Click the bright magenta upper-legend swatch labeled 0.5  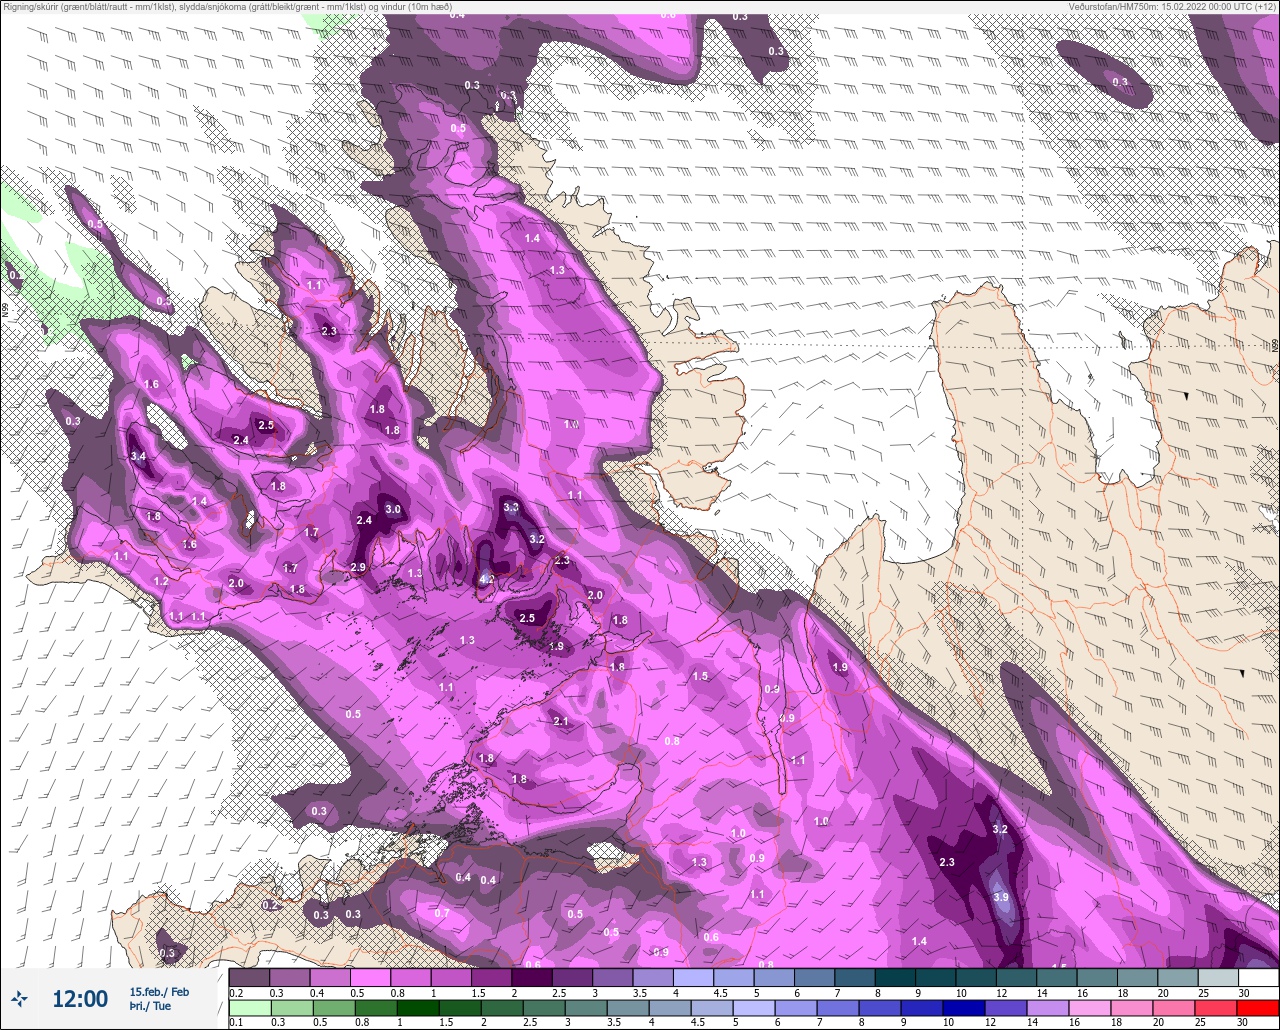pyautogui.click(x=370, y=977)
